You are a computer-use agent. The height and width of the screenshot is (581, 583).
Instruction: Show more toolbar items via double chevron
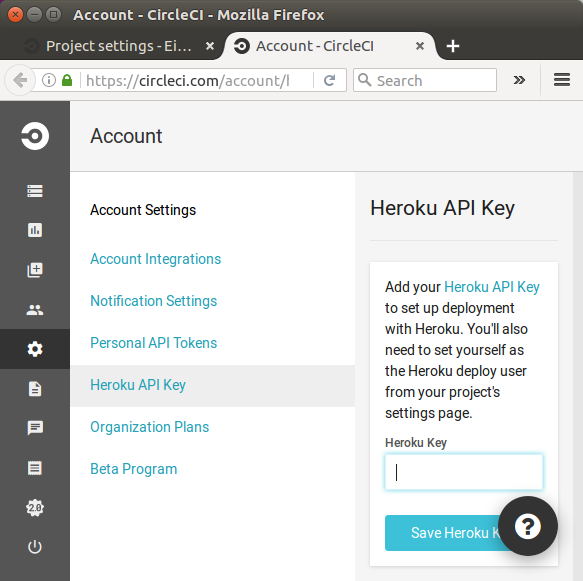(x=519, y=80)
